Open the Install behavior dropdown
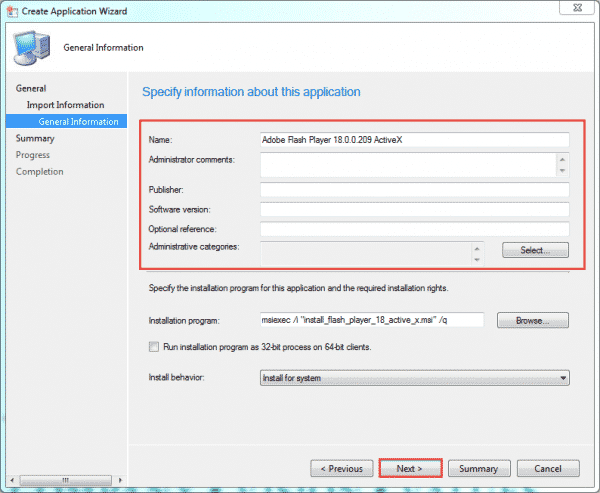 click(414, 378)
